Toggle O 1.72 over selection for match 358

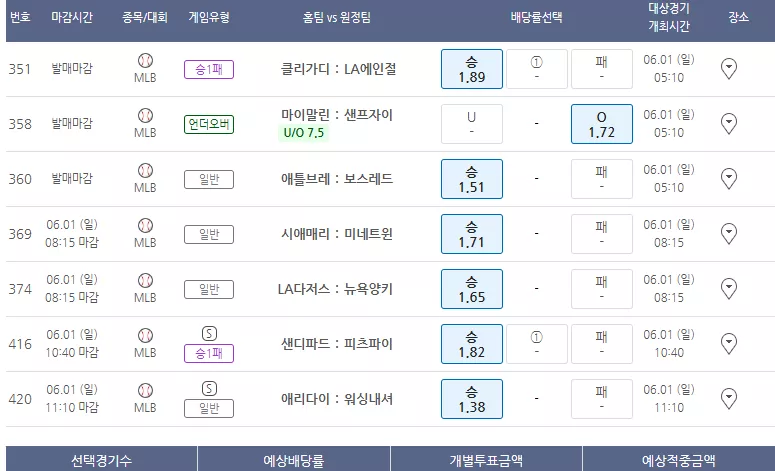tap(602, 124)
